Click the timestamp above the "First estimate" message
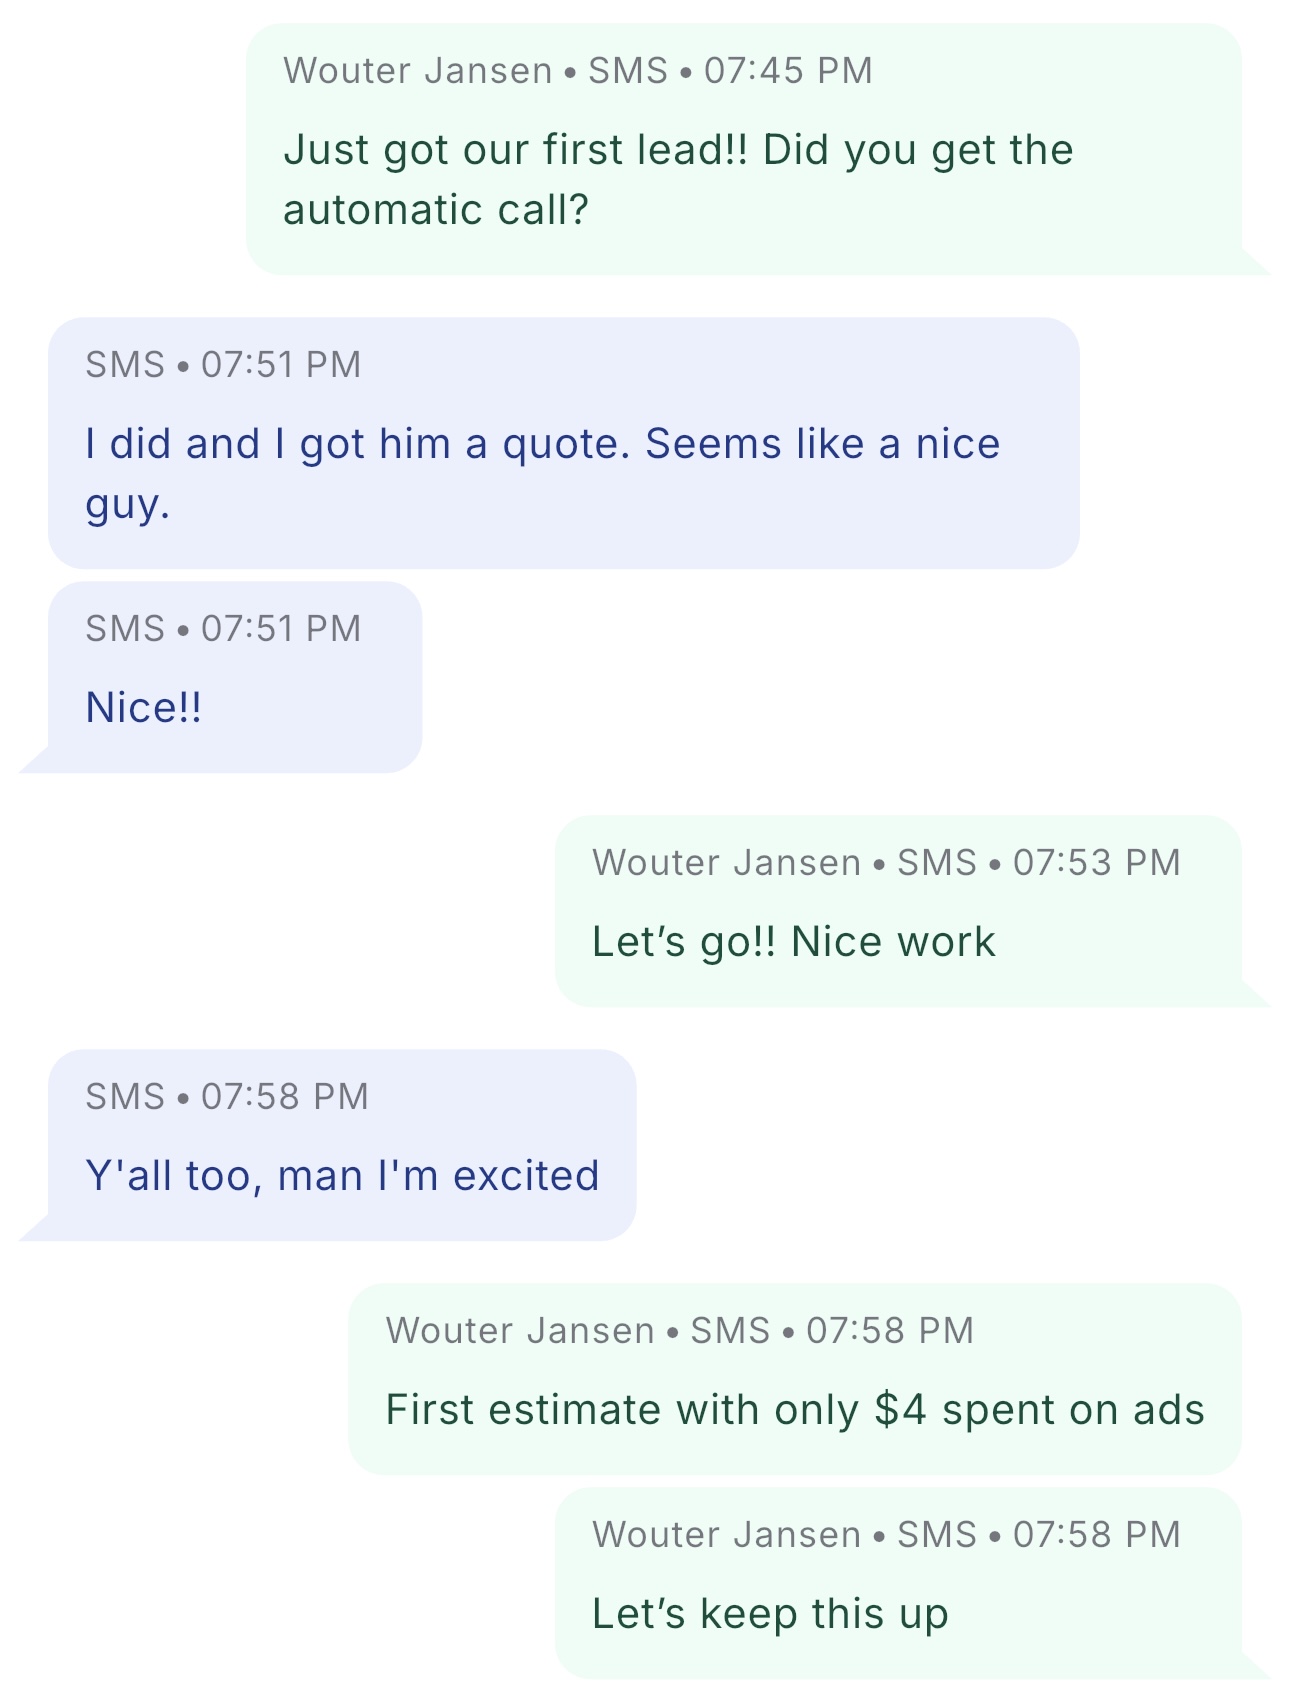The width and height of the screenshot is (1290, 1693). tap(890, 1331)
